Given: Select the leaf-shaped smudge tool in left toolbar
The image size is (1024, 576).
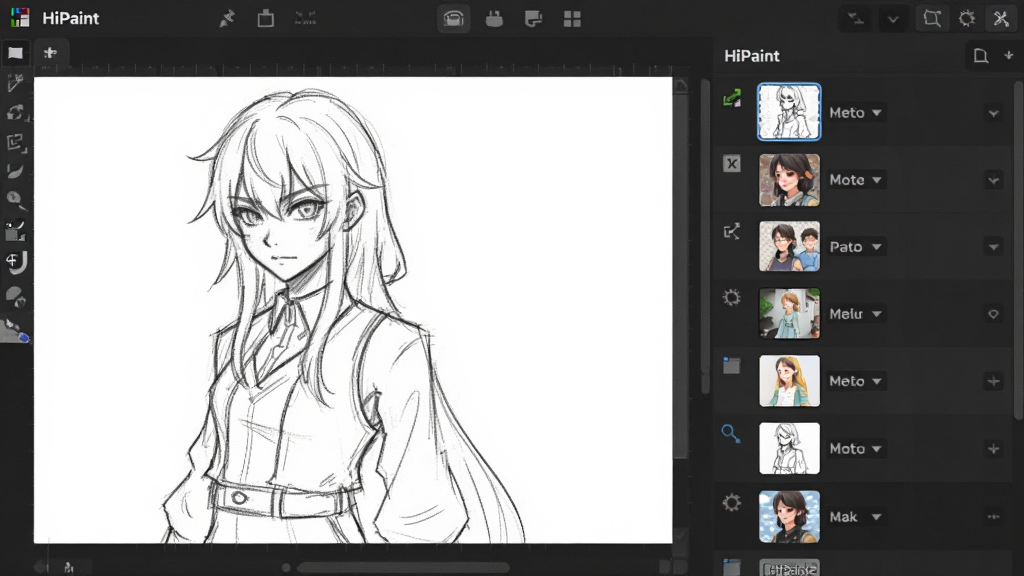Looking at the screenshot, I should pos(15,171).
